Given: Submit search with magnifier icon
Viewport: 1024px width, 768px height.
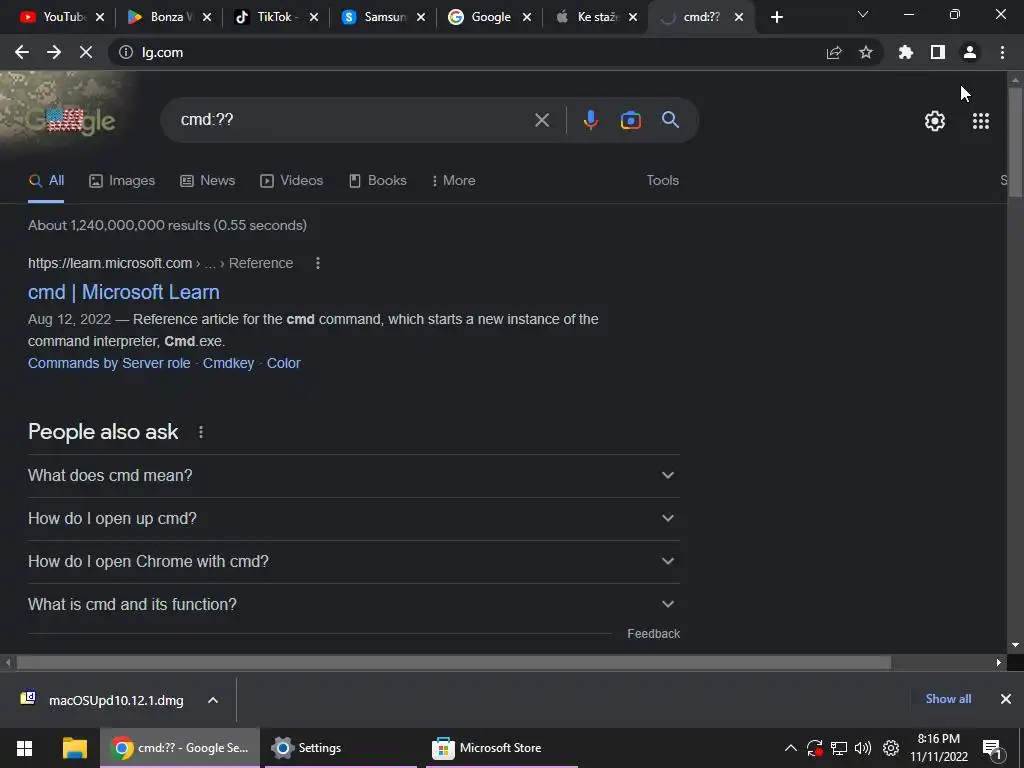Looking at the screenshot, I should [671, 120].
